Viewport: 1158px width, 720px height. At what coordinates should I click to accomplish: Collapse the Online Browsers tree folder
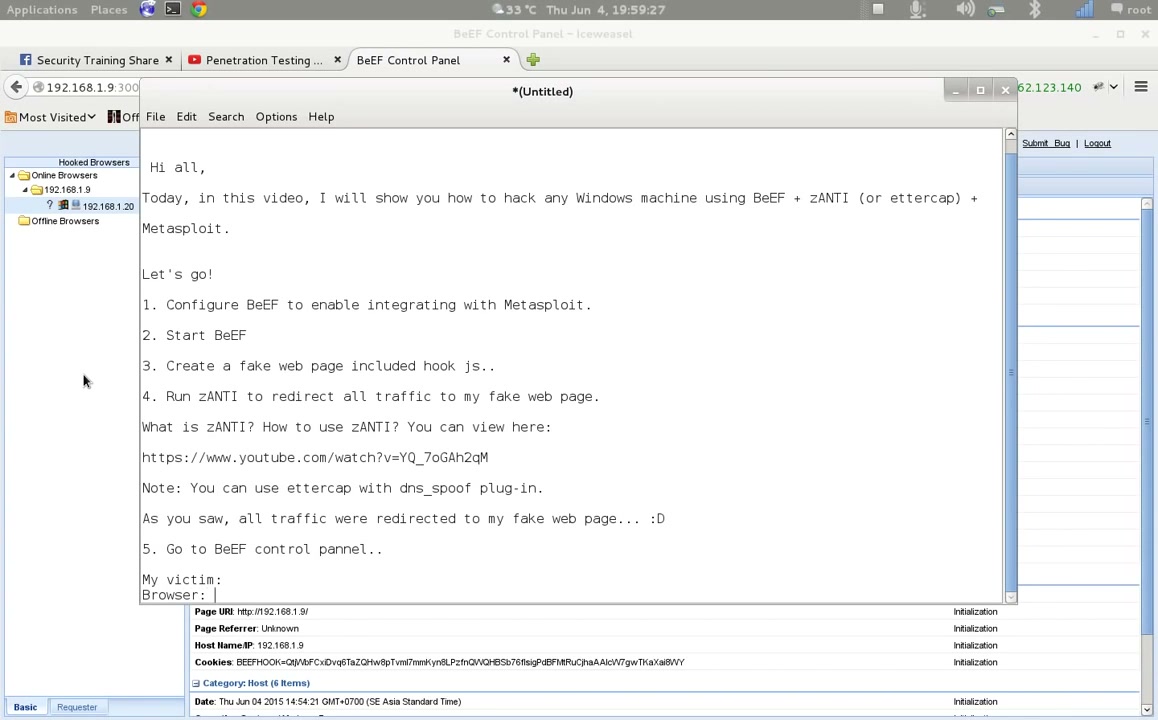click(13, 176)
